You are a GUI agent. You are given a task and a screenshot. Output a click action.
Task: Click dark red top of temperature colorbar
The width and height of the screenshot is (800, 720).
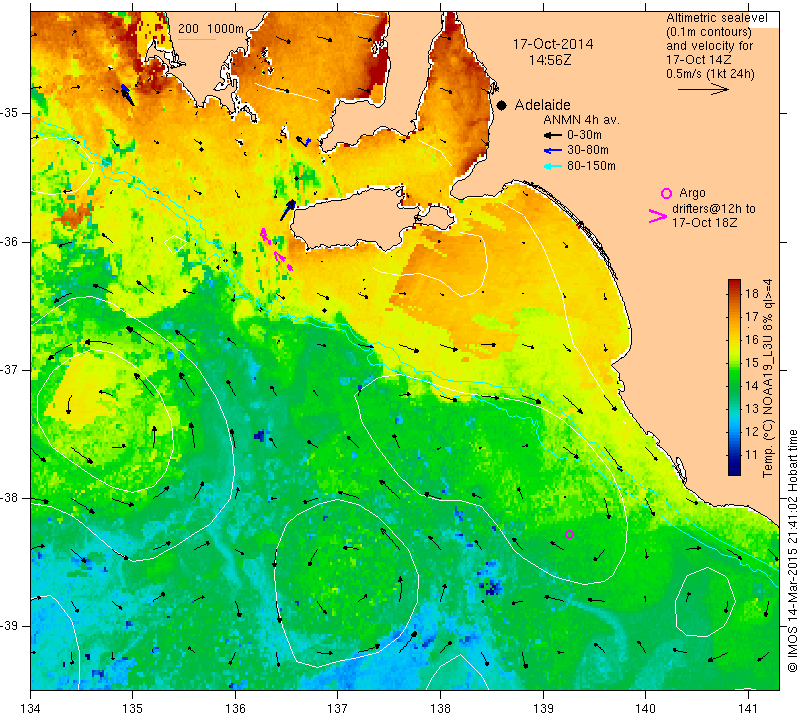[734, 284]
